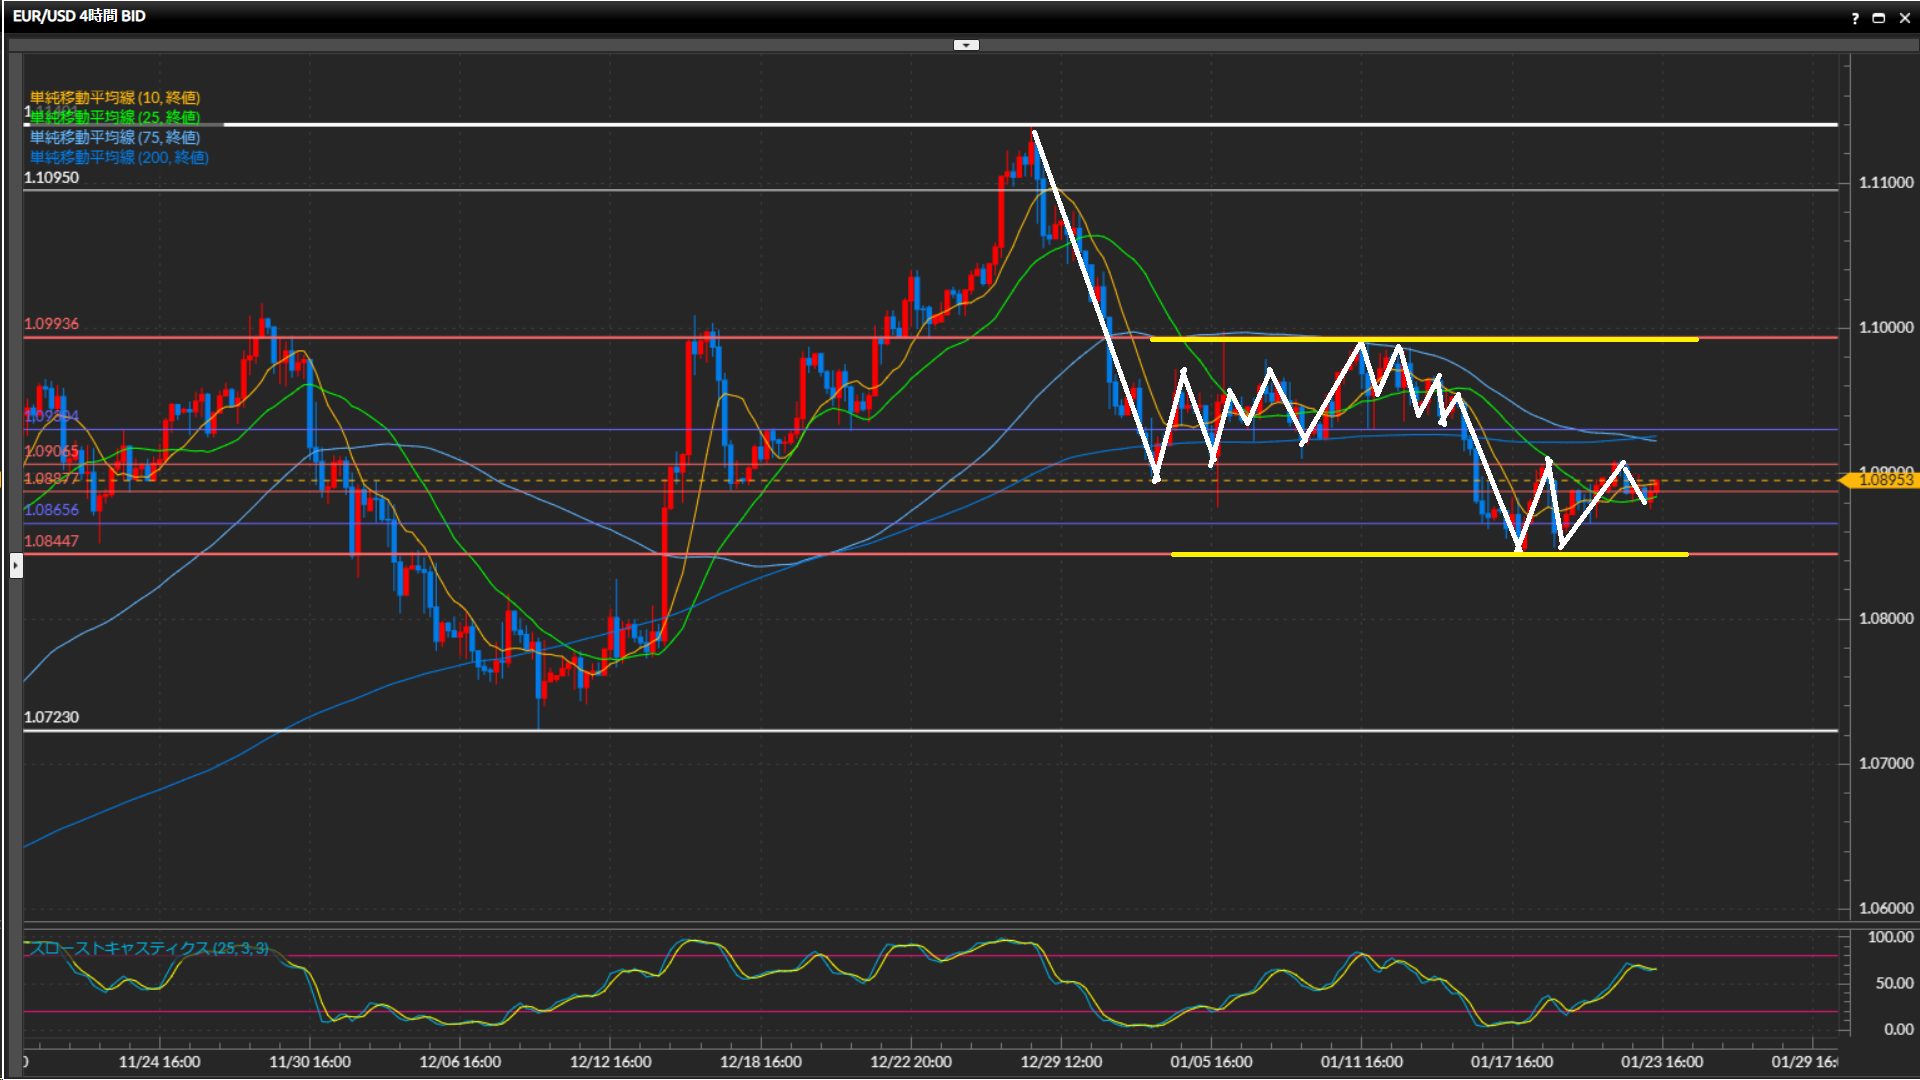The width and height of the screenshot is (1920, 1080).
Task: Click the 75-period moving average label
Action: [115, 137]
